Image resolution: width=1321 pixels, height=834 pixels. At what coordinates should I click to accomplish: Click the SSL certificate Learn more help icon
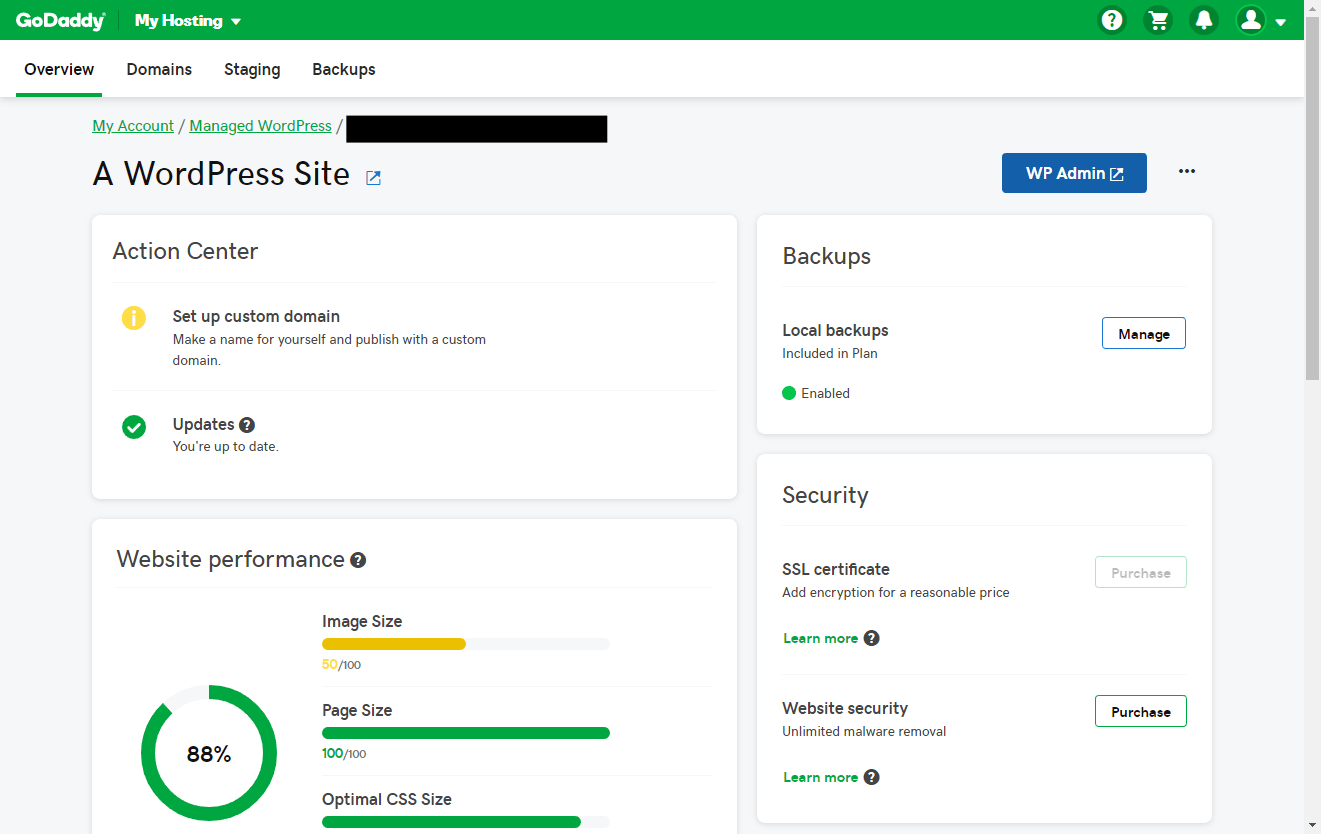click(871, 637)
